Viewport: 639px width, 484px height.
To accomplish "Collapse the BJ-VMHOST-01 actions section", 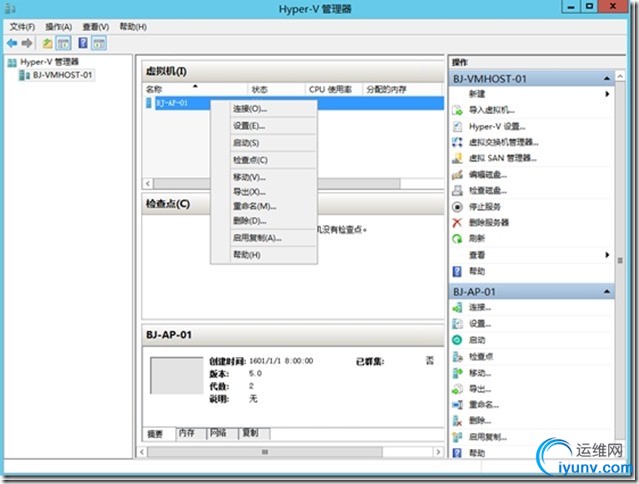I will pos(607,79).
